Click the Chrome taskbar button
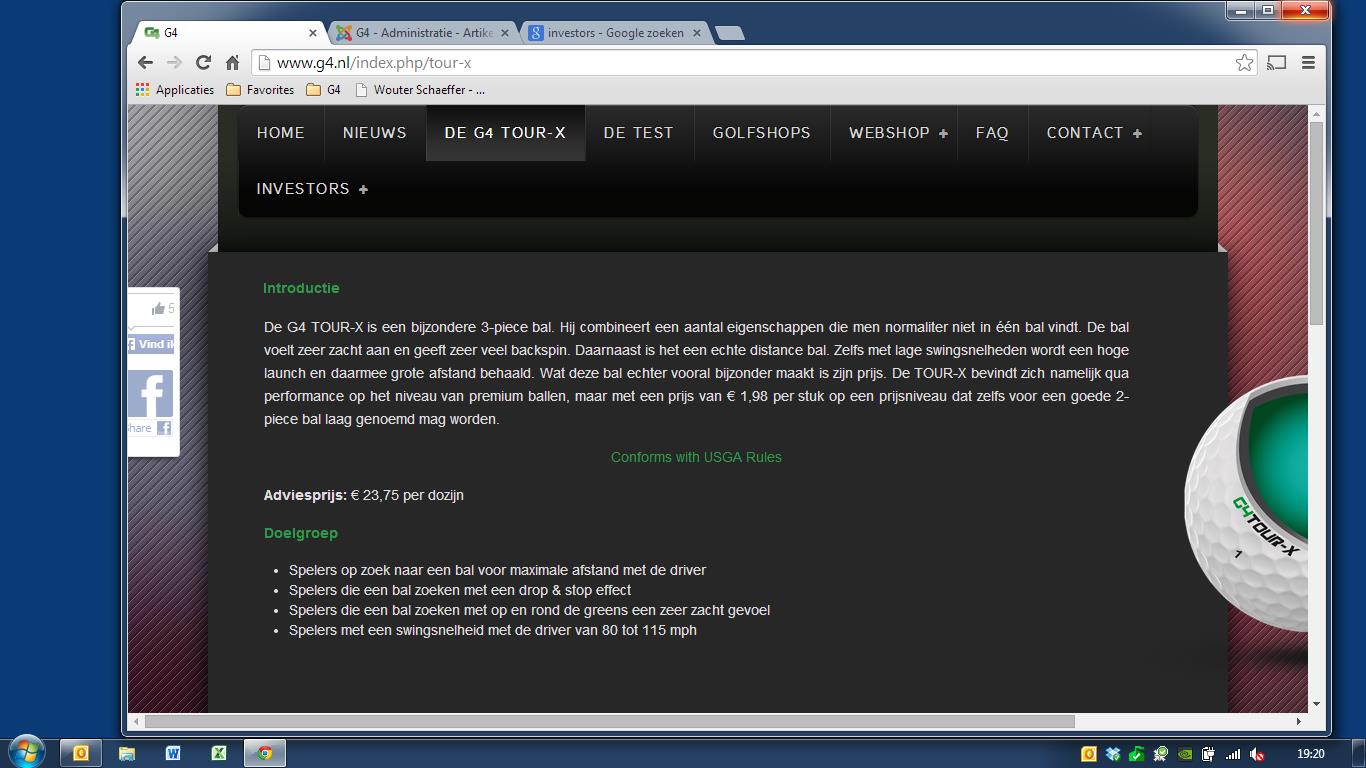The width and height of the screenshot is (1366, 768). click(x=265, y=753)
